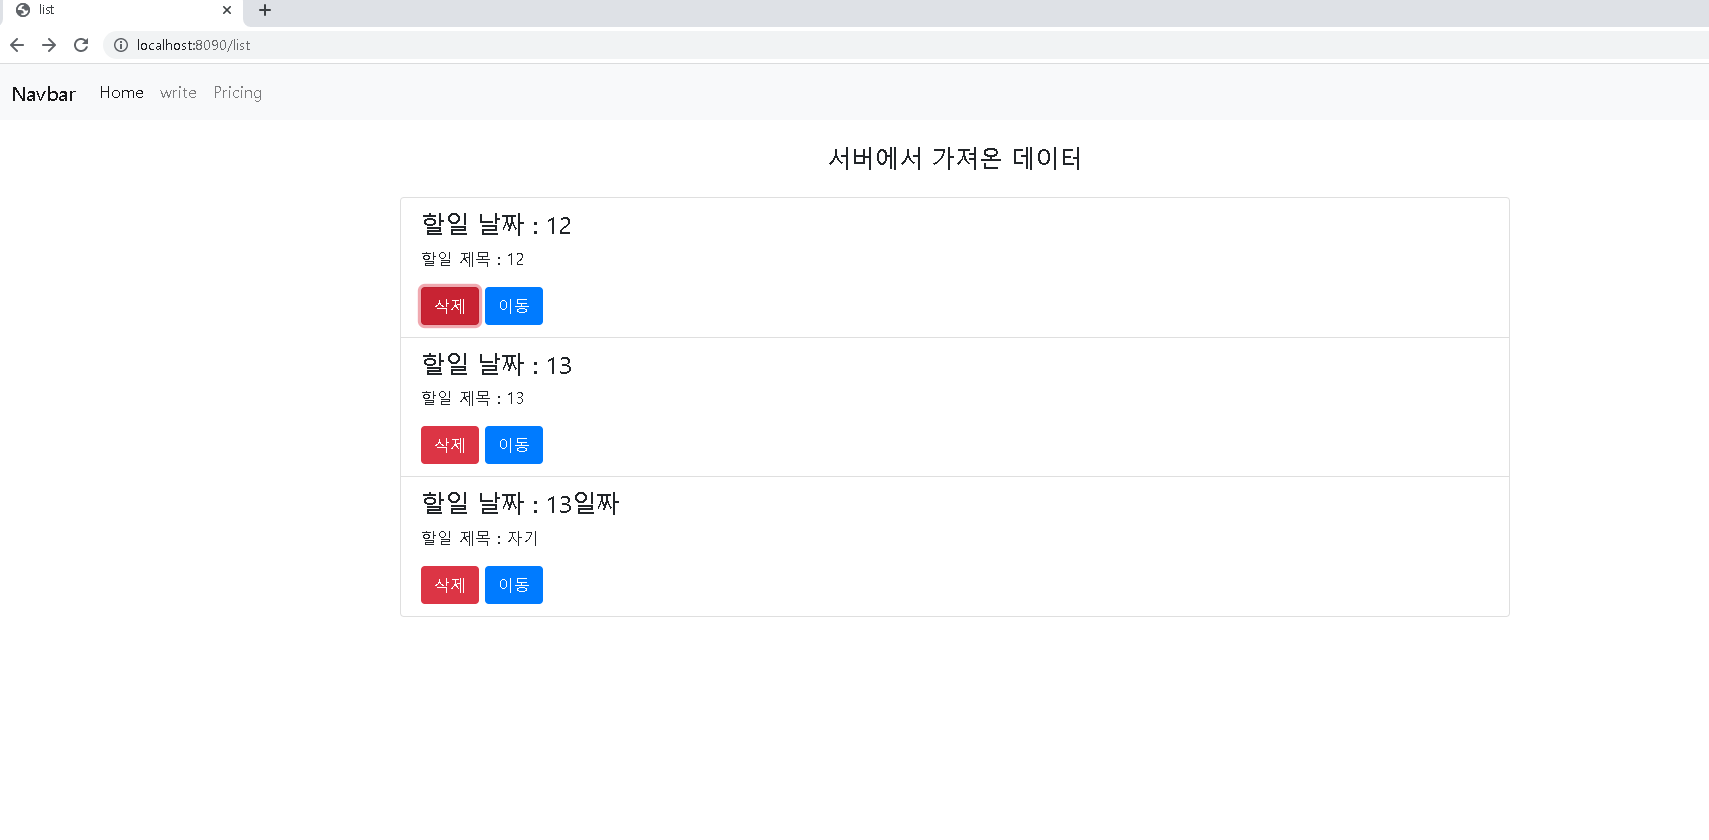This screenshot has height=840, width=1709.
Task: Delete the 13일짜 item with 삭제
Action: pos(450,585)
